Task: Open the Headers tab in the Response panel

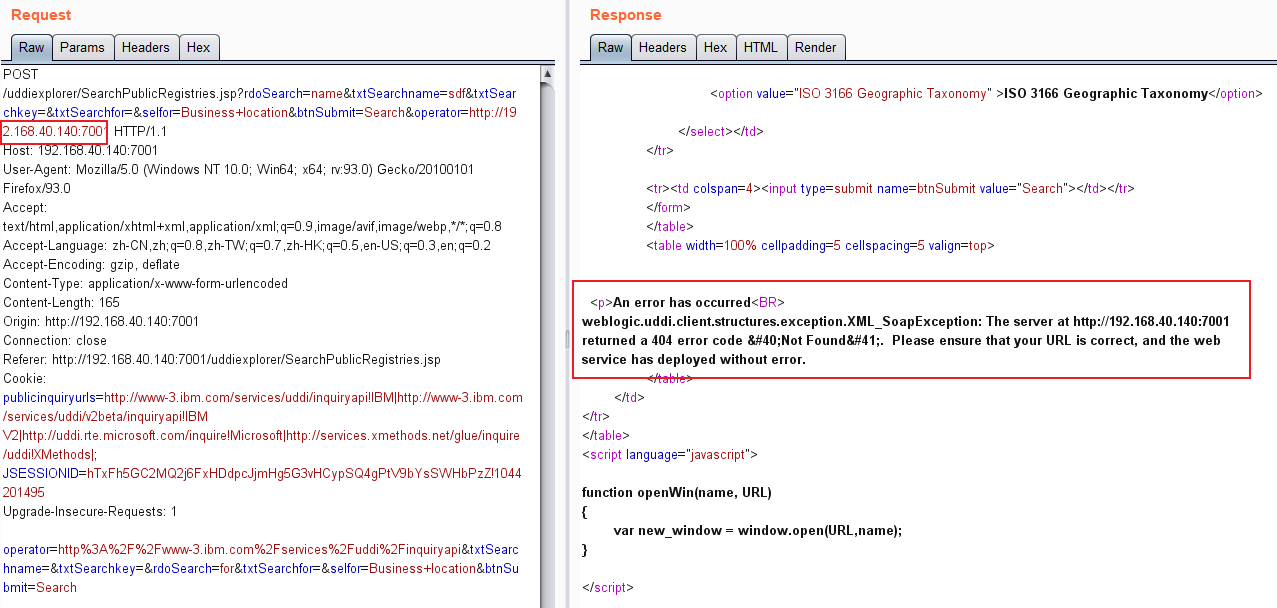Action: coord(663,47)
